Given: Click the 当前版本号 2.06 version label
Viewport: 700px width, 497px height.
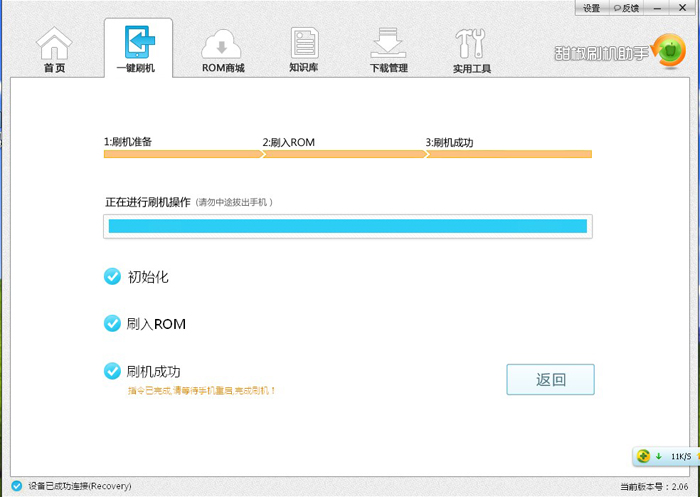Looking at the screenshot, I should (x=654, y=486).
